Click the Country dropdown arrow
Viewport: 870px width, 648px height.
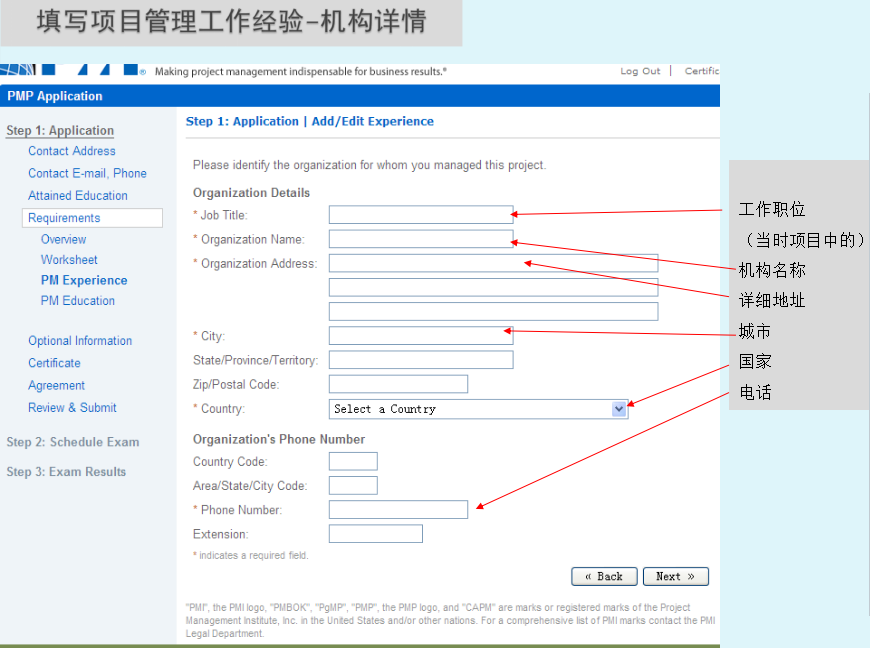[620, 408]
